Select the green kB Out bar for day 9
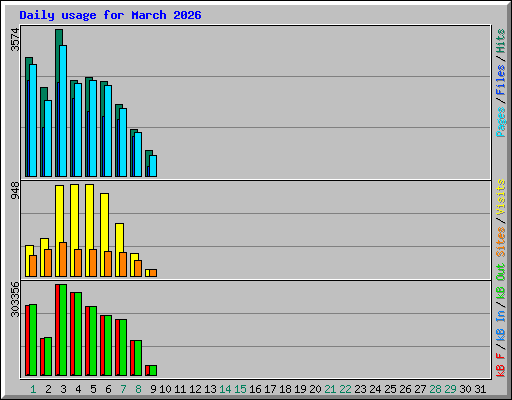Screen dimensions: 512x400 point(153,371)
